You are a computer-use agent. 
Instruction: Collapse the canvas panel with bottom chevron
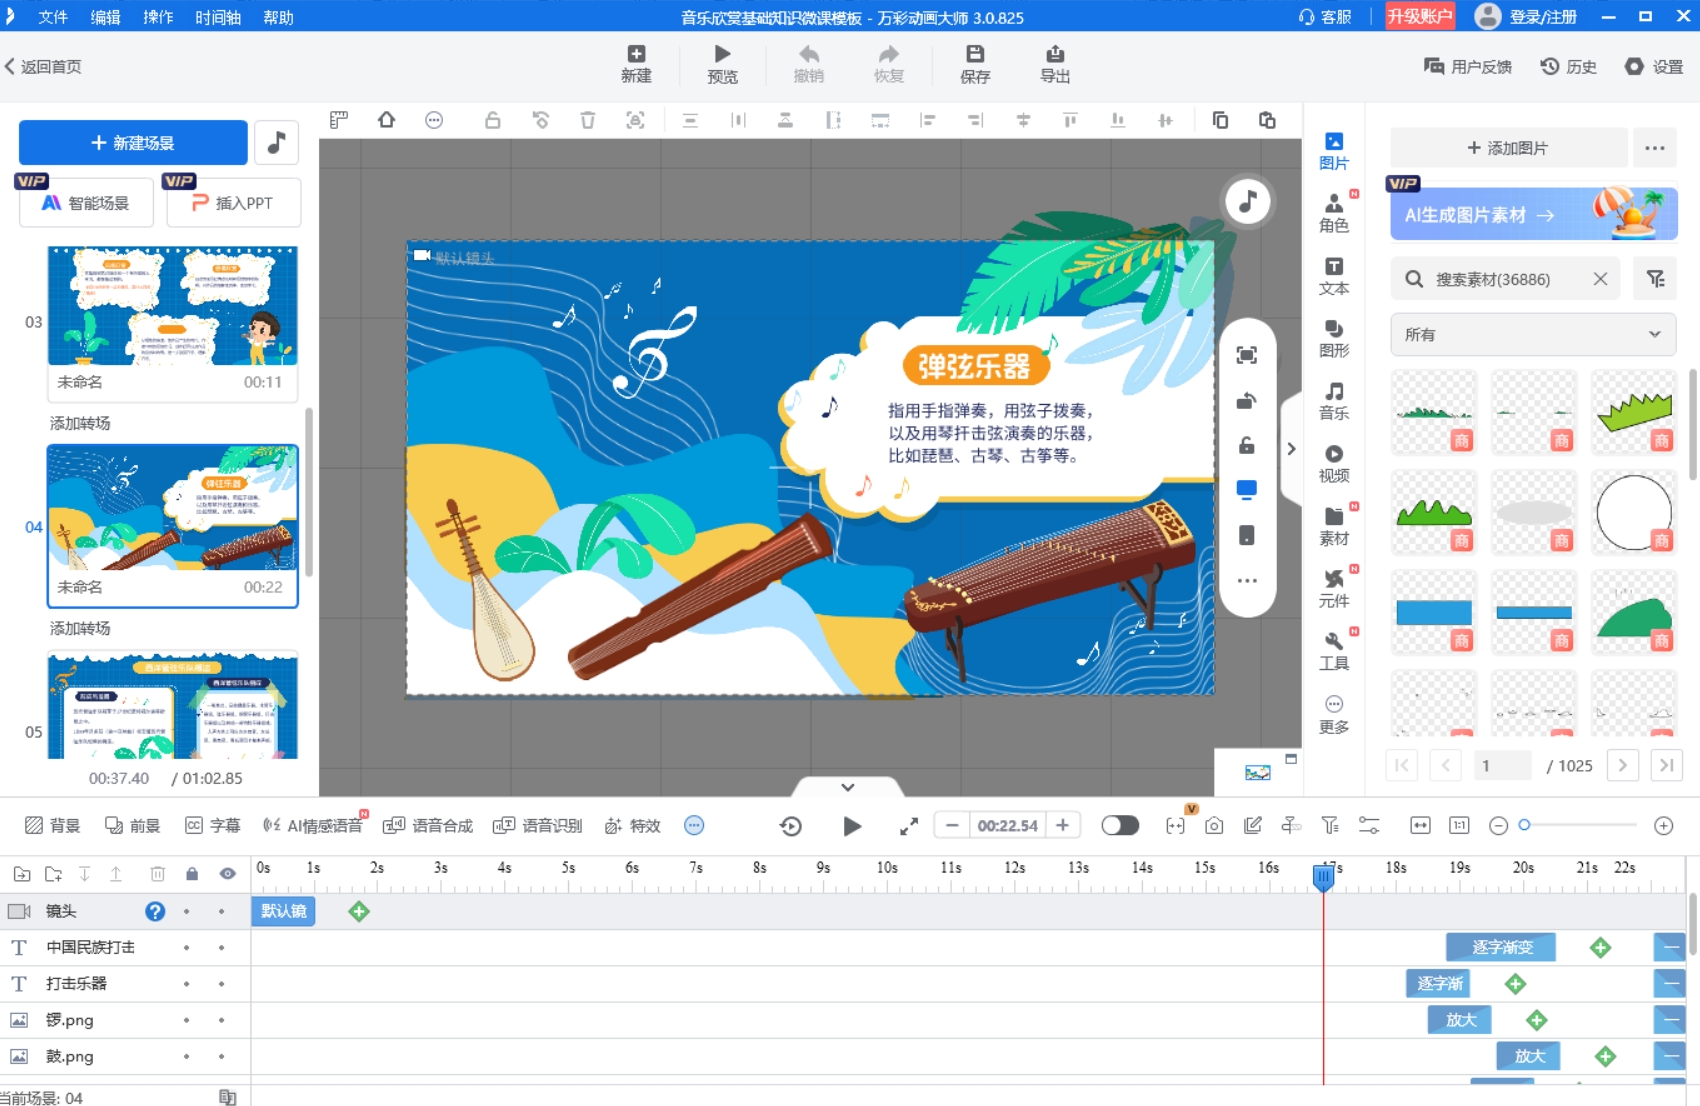pos(847,787)
